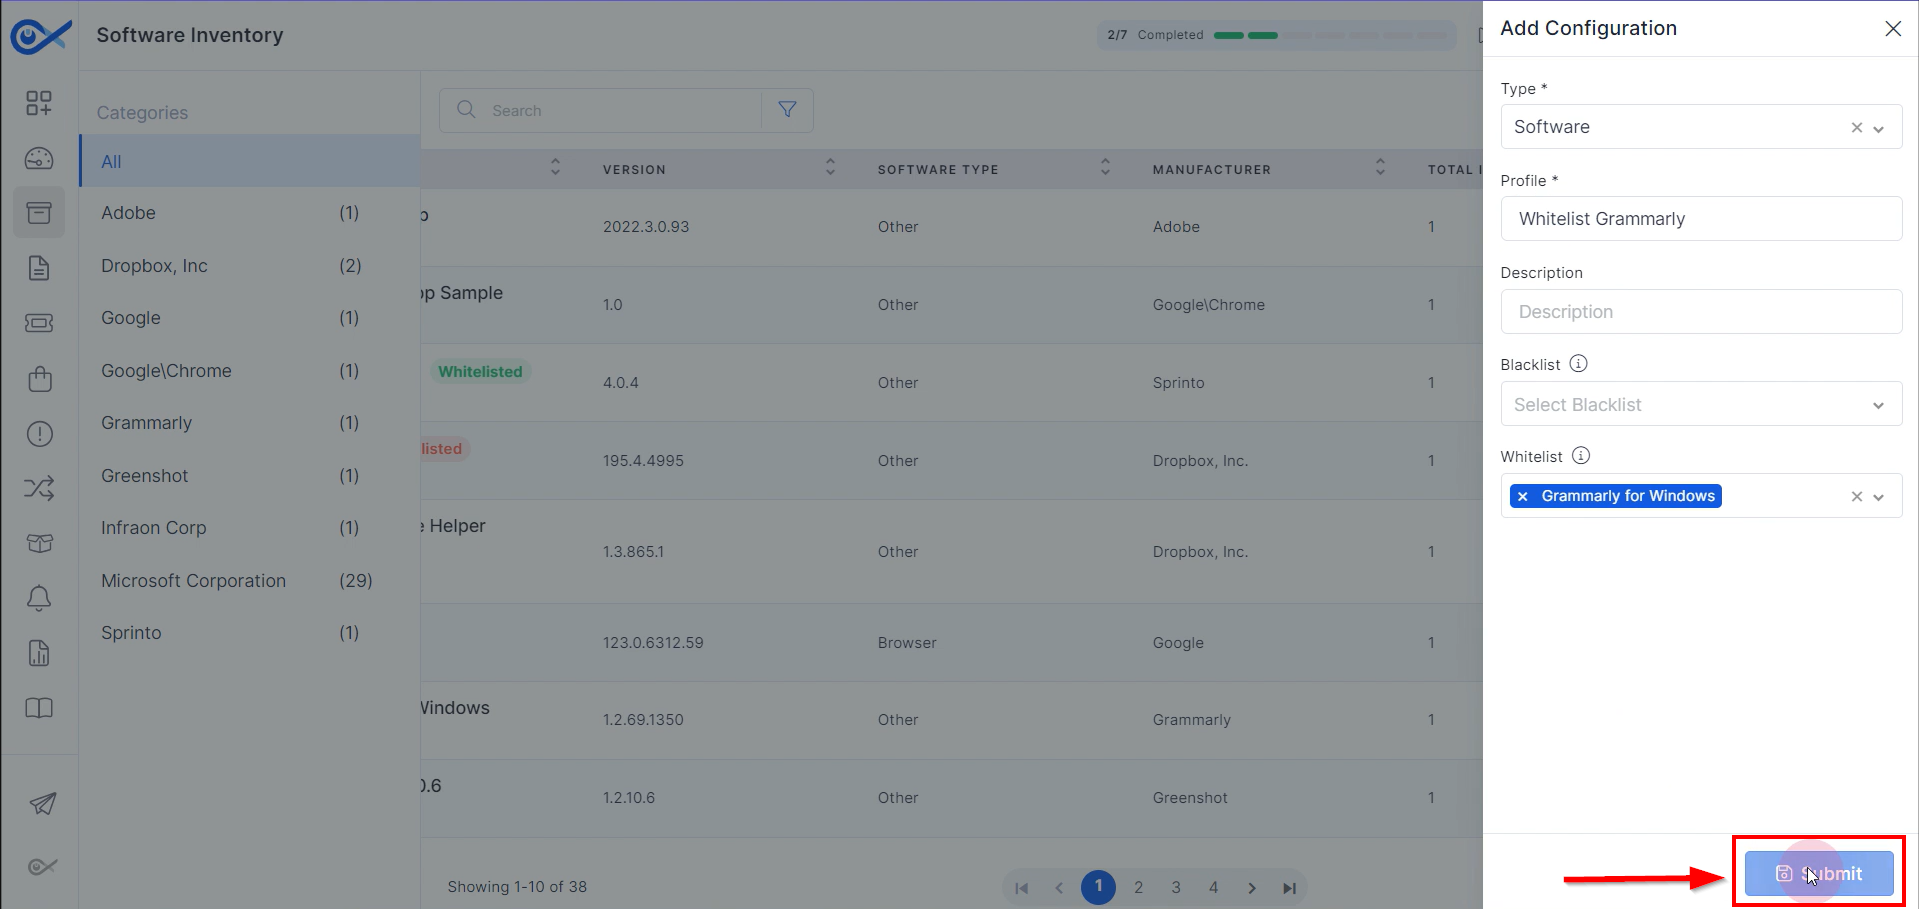Click the info icon next to Blacklist
The image size is (1919, 909).
(1578, 364)
